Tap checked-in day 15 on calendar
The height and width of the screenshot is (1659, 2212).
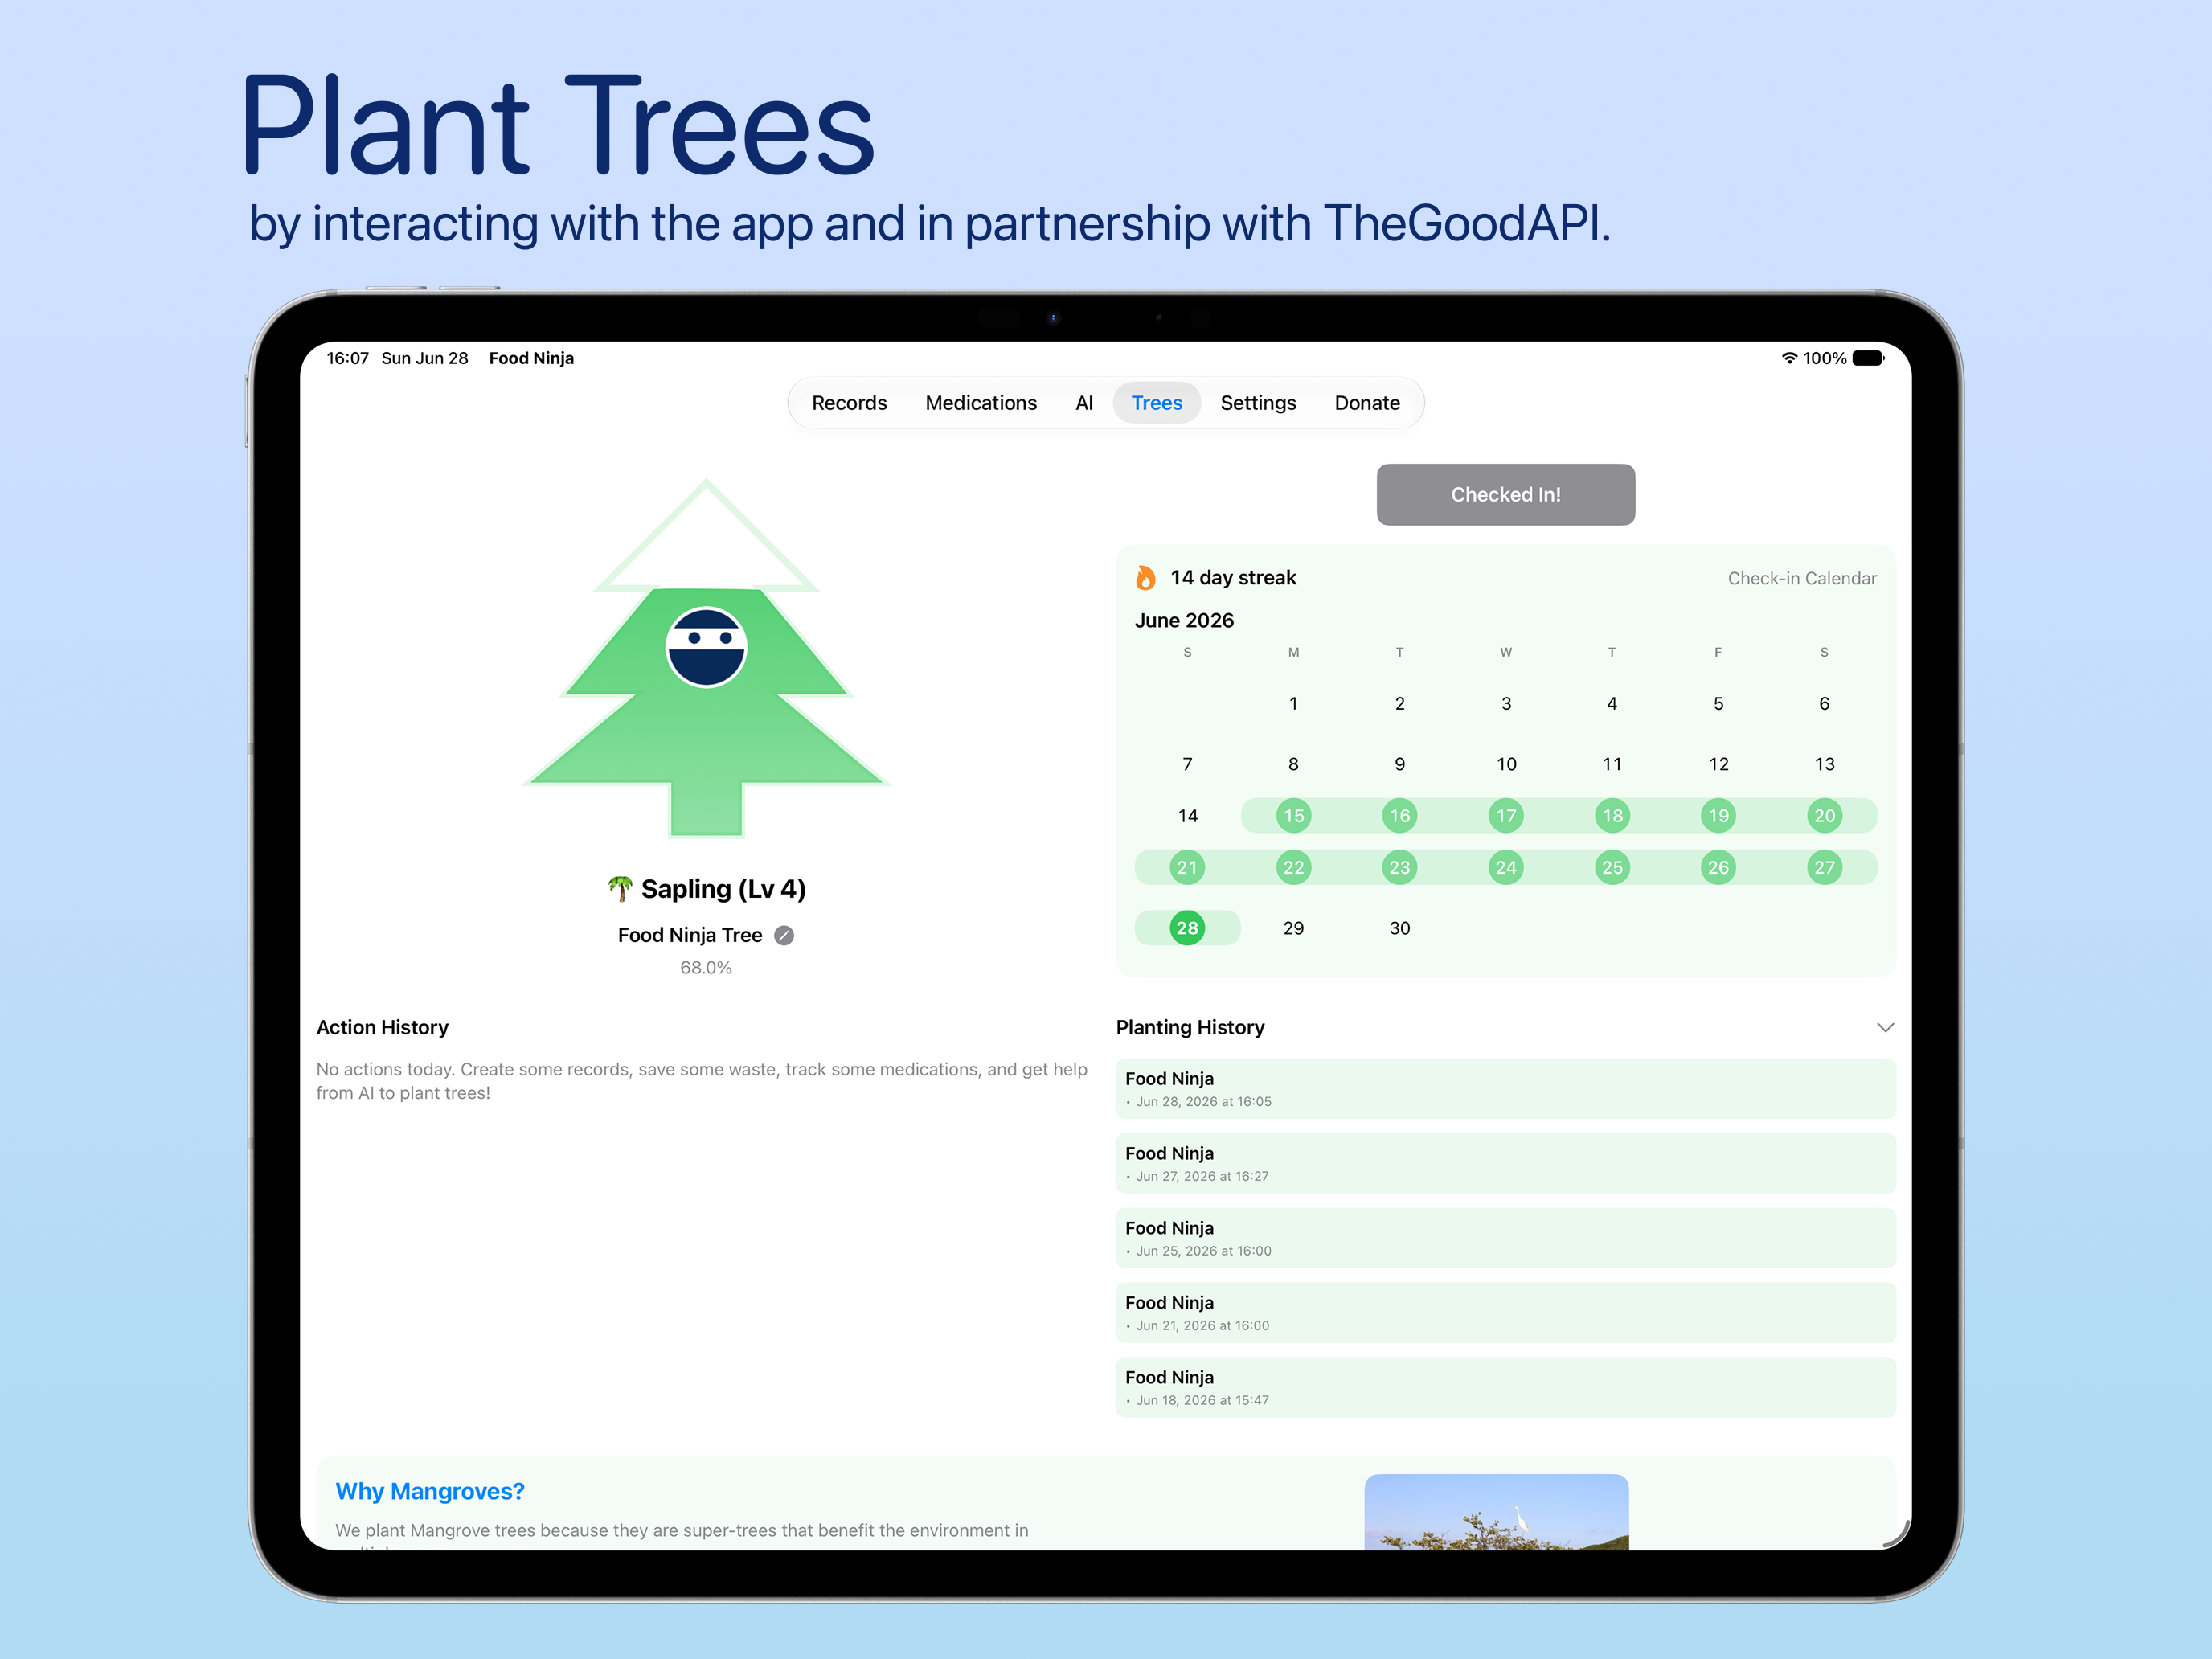(x=1294, y=816)
